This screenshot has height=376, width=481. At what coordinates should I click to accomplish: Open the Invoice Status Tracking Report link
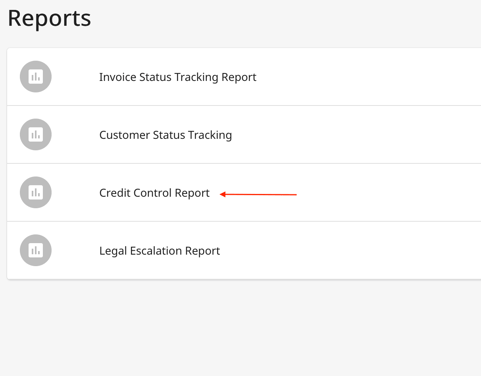[178, 77]
